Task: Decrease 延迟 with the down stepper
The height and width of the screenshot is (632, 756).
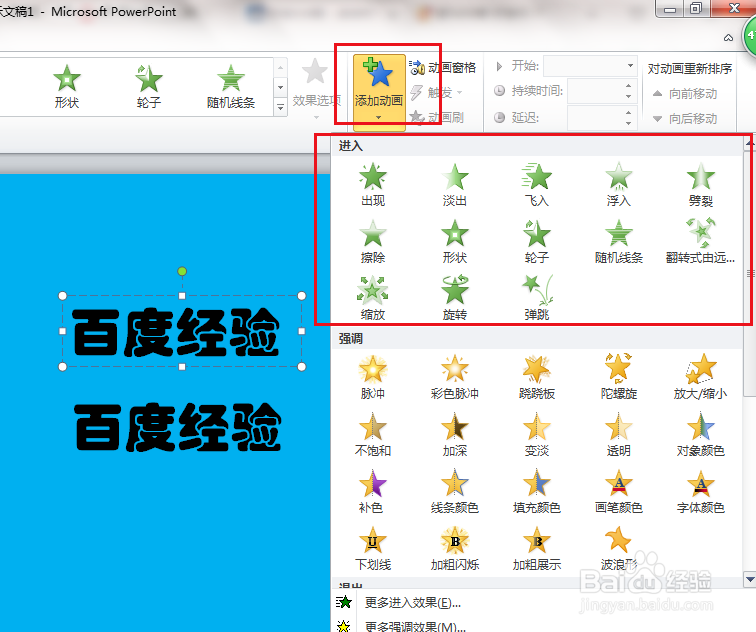Action: tap(628, 123)
